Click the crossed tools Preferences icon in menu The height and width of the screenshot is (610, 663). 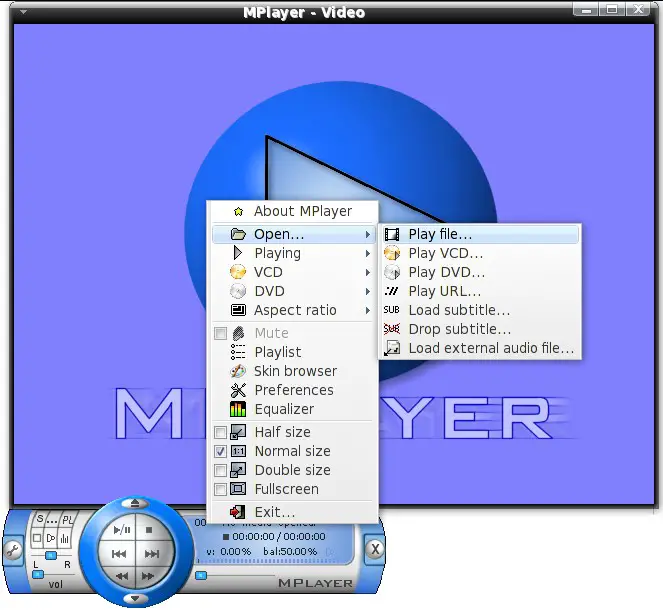coord(238,390)
